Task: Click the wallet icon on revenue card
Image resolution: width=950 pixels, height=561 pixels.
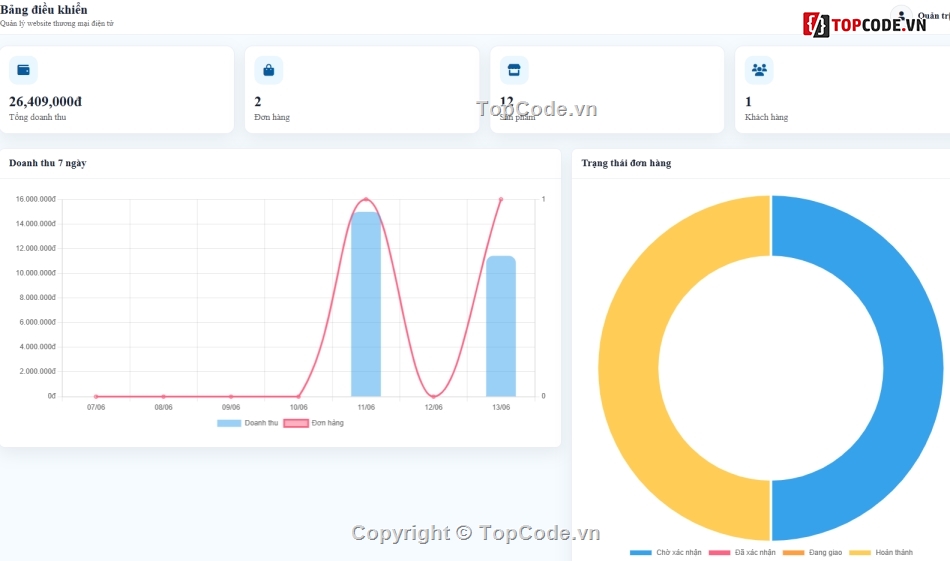Action: coord(23,70)
